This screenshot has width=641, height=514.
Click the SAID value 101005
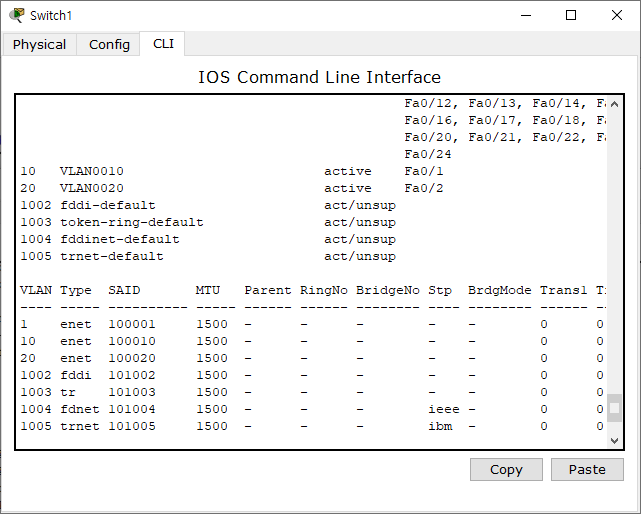[132, 426]
